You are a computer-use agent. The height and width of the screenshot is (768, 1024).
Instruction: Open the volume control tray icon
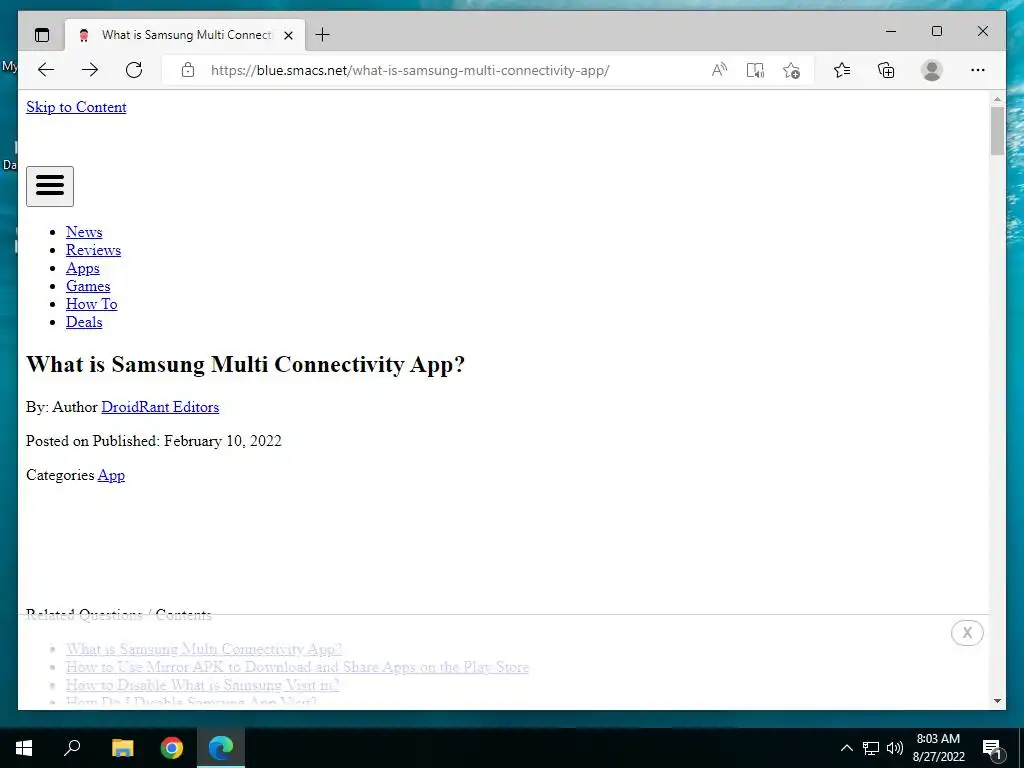click(x=895, y=748)
